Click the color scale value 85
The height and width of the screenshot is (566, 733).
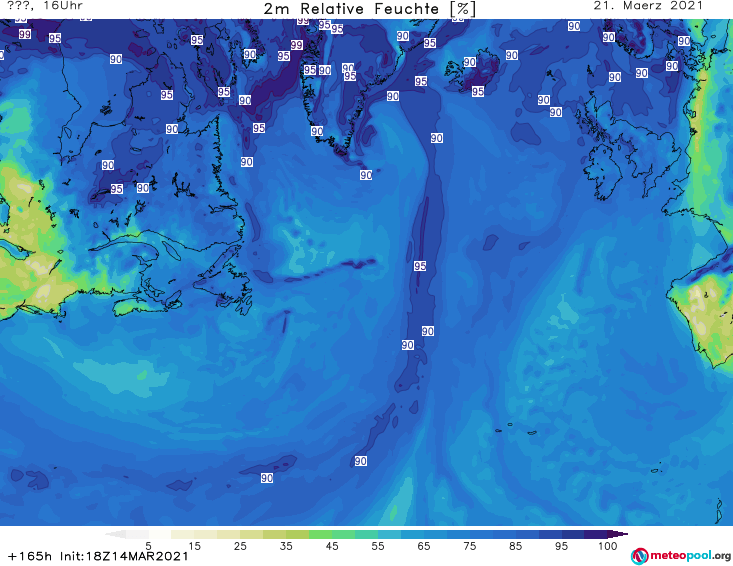515,546
